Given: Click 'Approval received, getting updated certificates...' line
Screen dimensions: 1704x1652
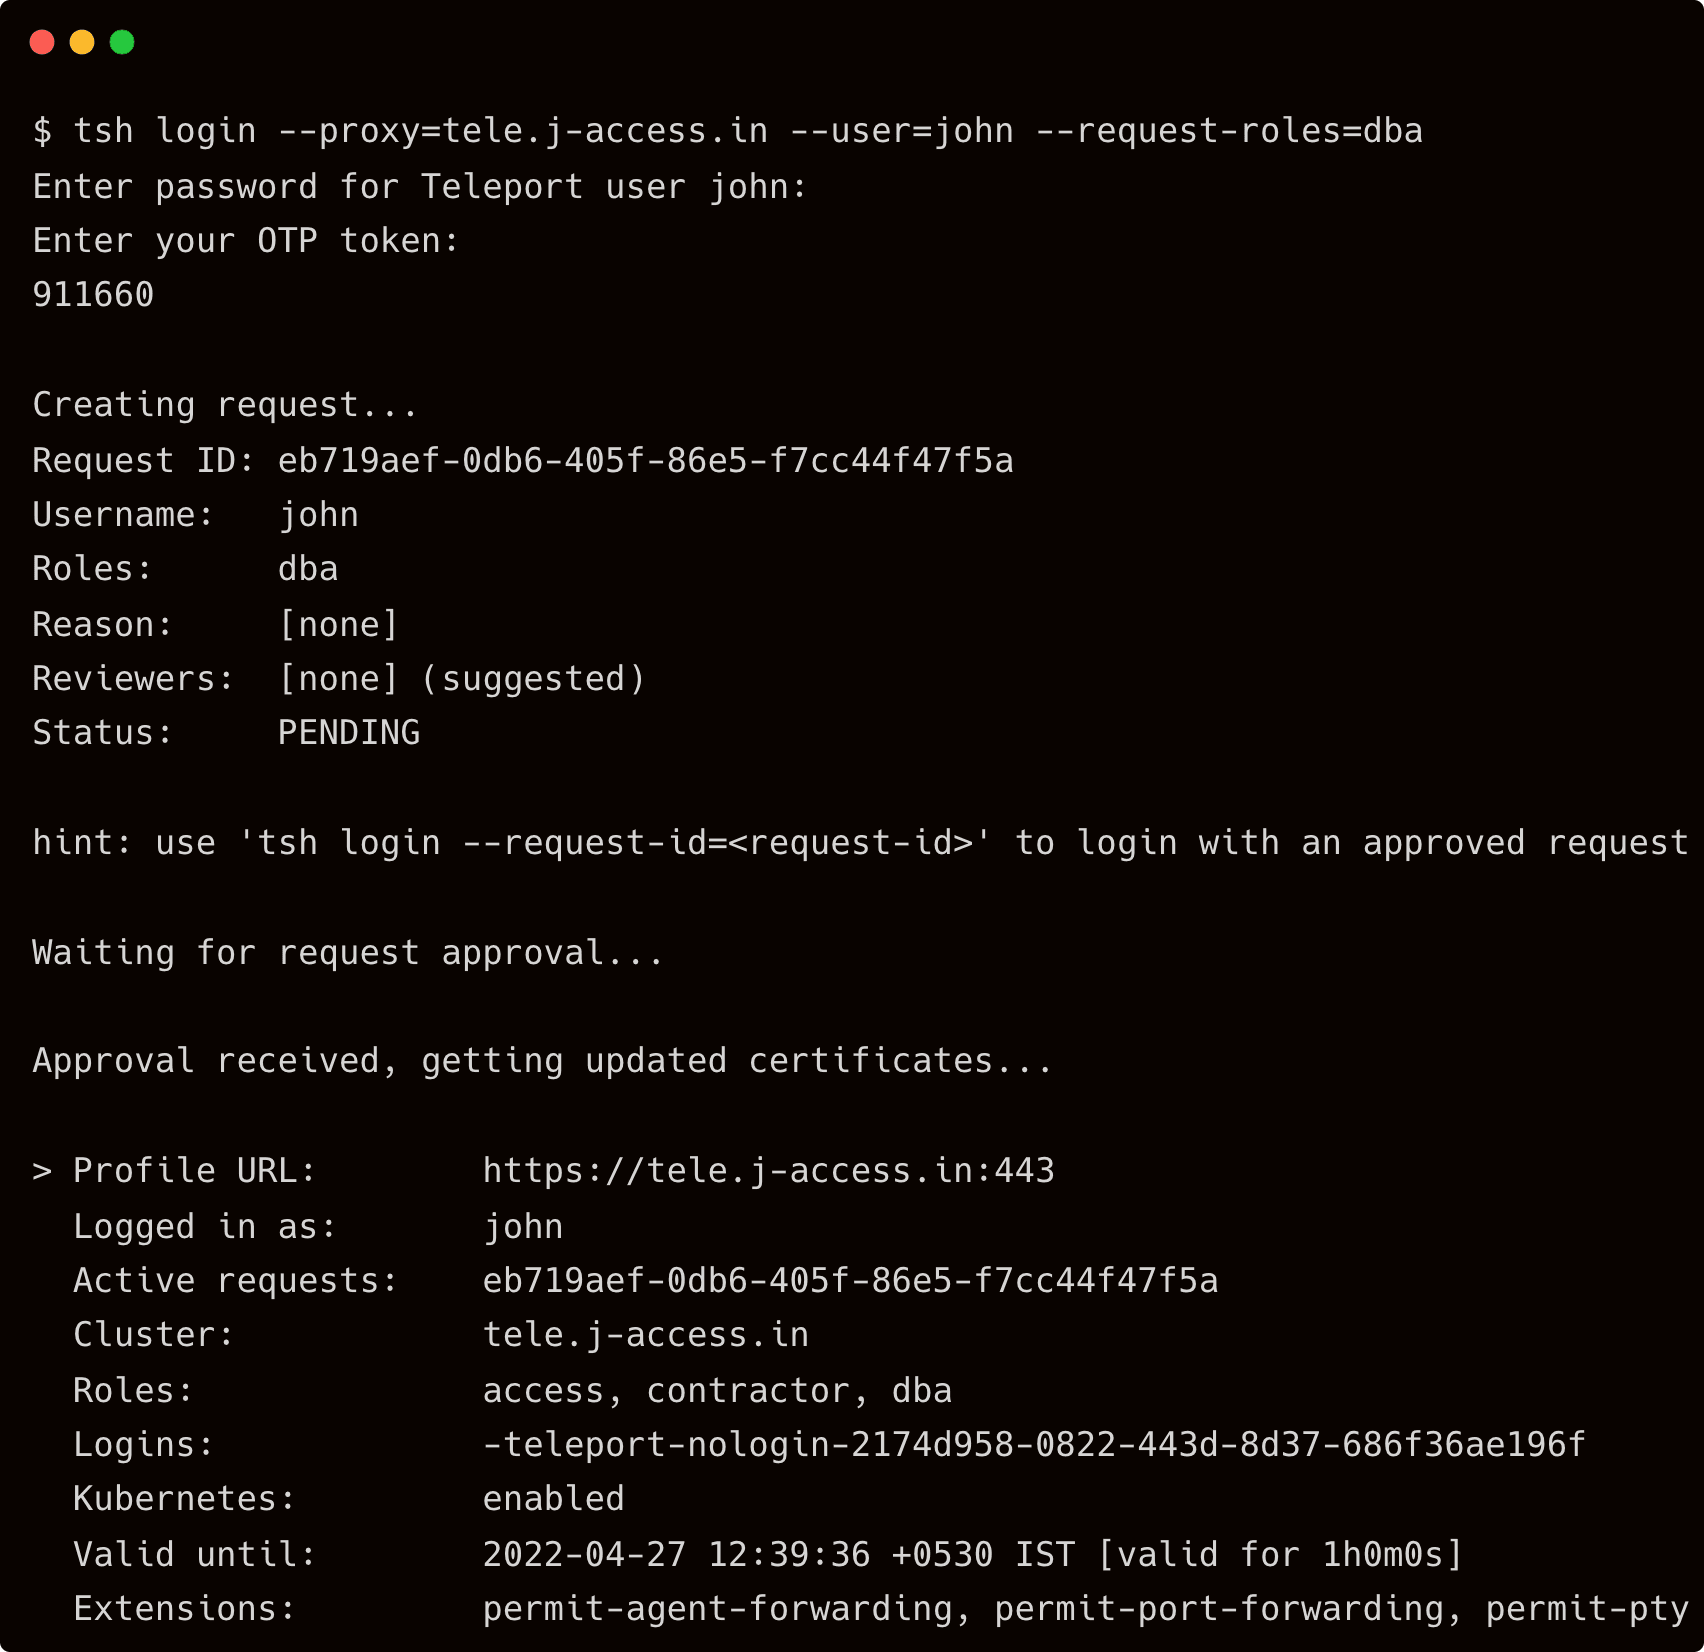Looking at the screenshot, I should point(542,1061).
